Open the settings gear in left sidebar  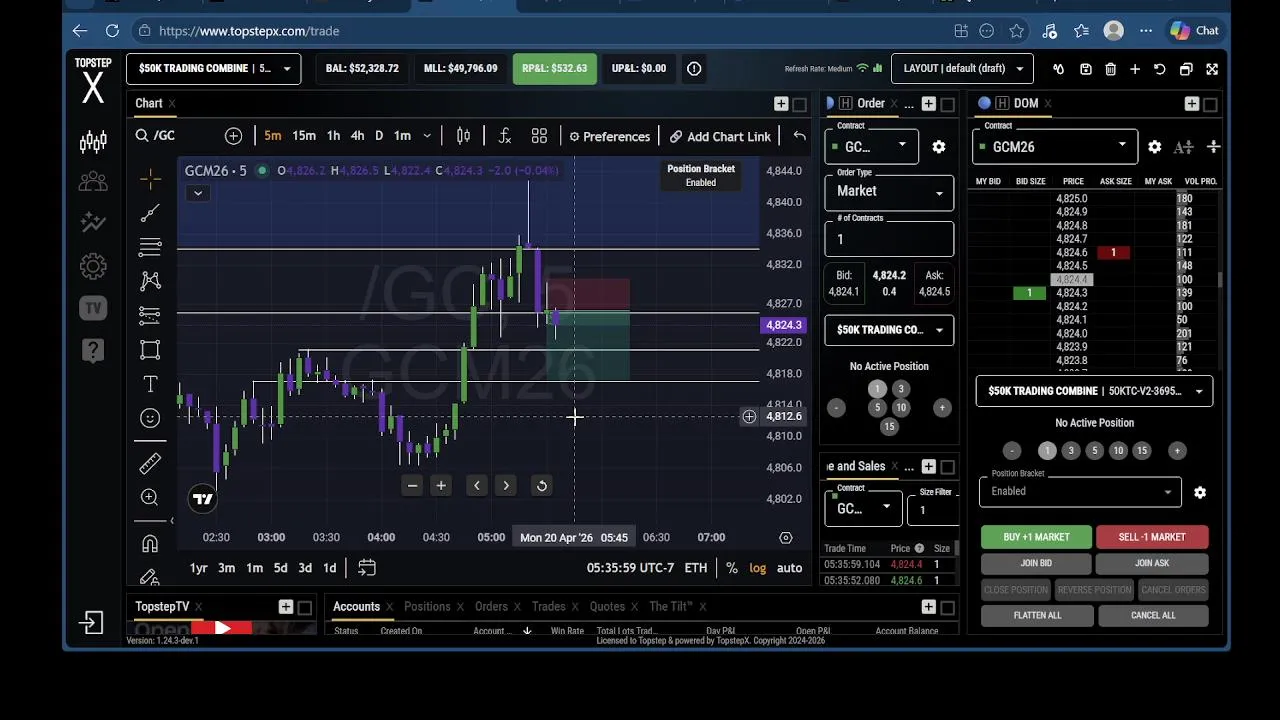93,266
